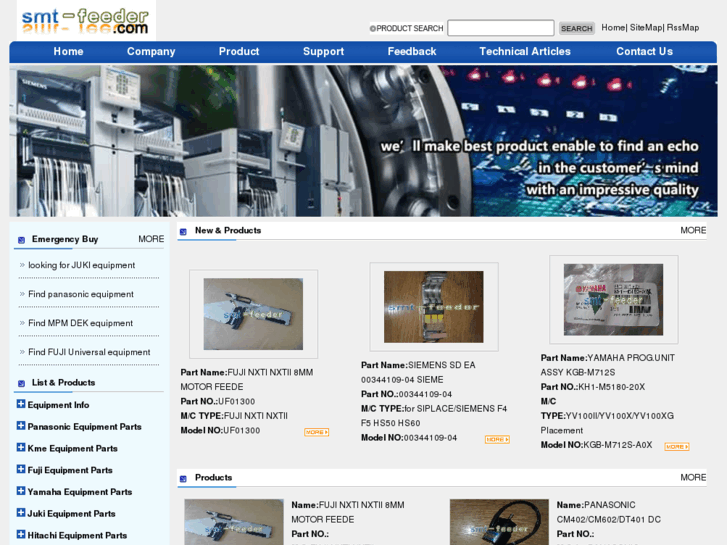Viewport: 727px width, 545px height.
Task: Click the PANASONIC CM402/CM602/DT401 DC name text
Action: [x=609, y=512]
